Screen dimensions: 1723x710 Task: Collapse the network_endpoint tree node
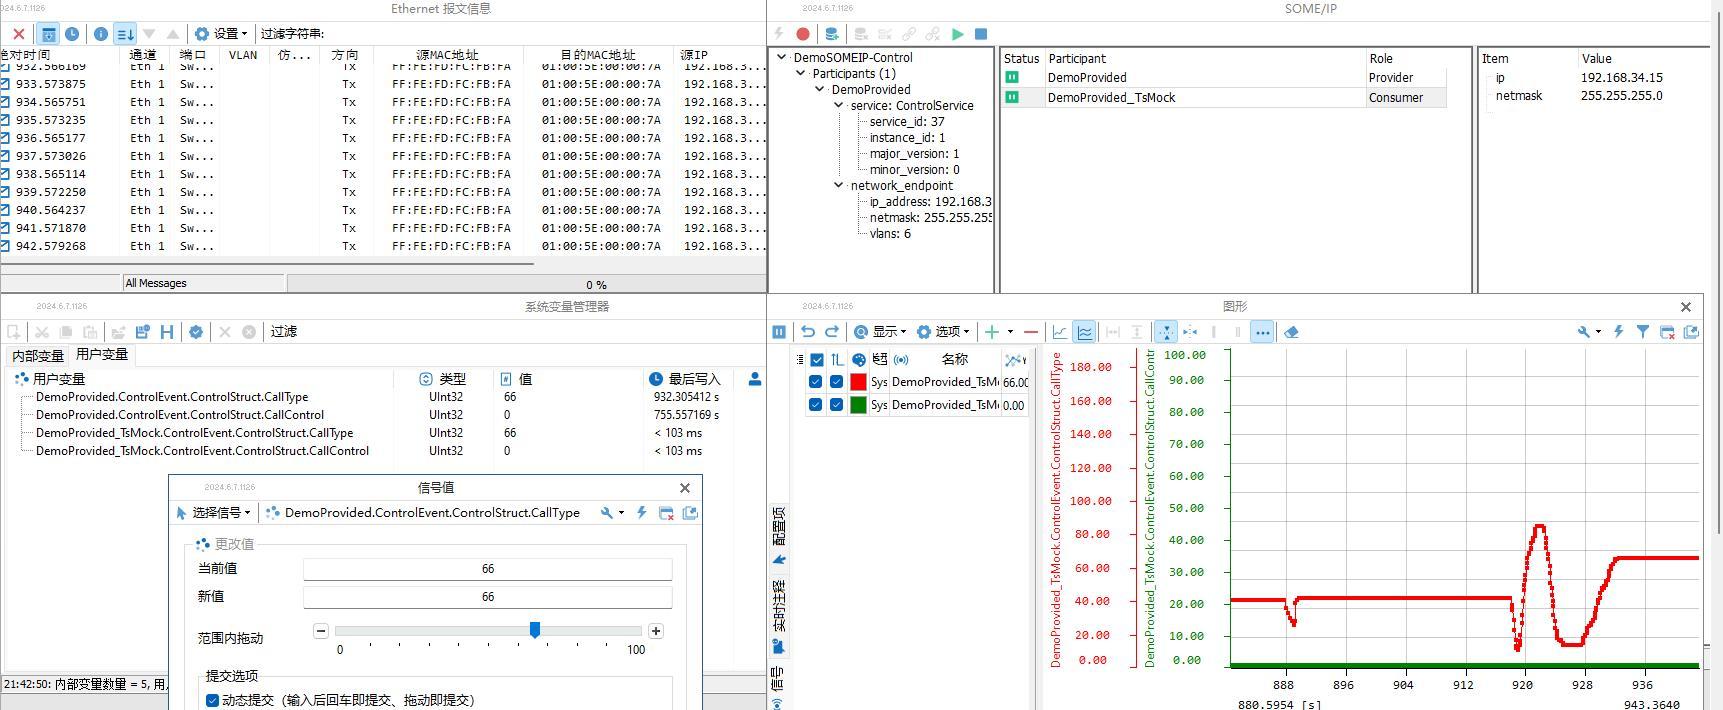pos(839,185)
